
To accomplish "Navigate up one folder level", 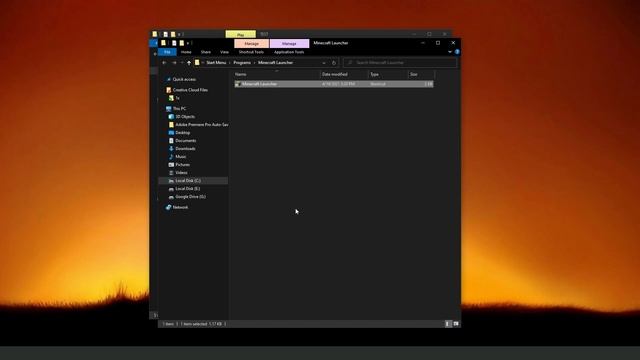I will (189, 63).
